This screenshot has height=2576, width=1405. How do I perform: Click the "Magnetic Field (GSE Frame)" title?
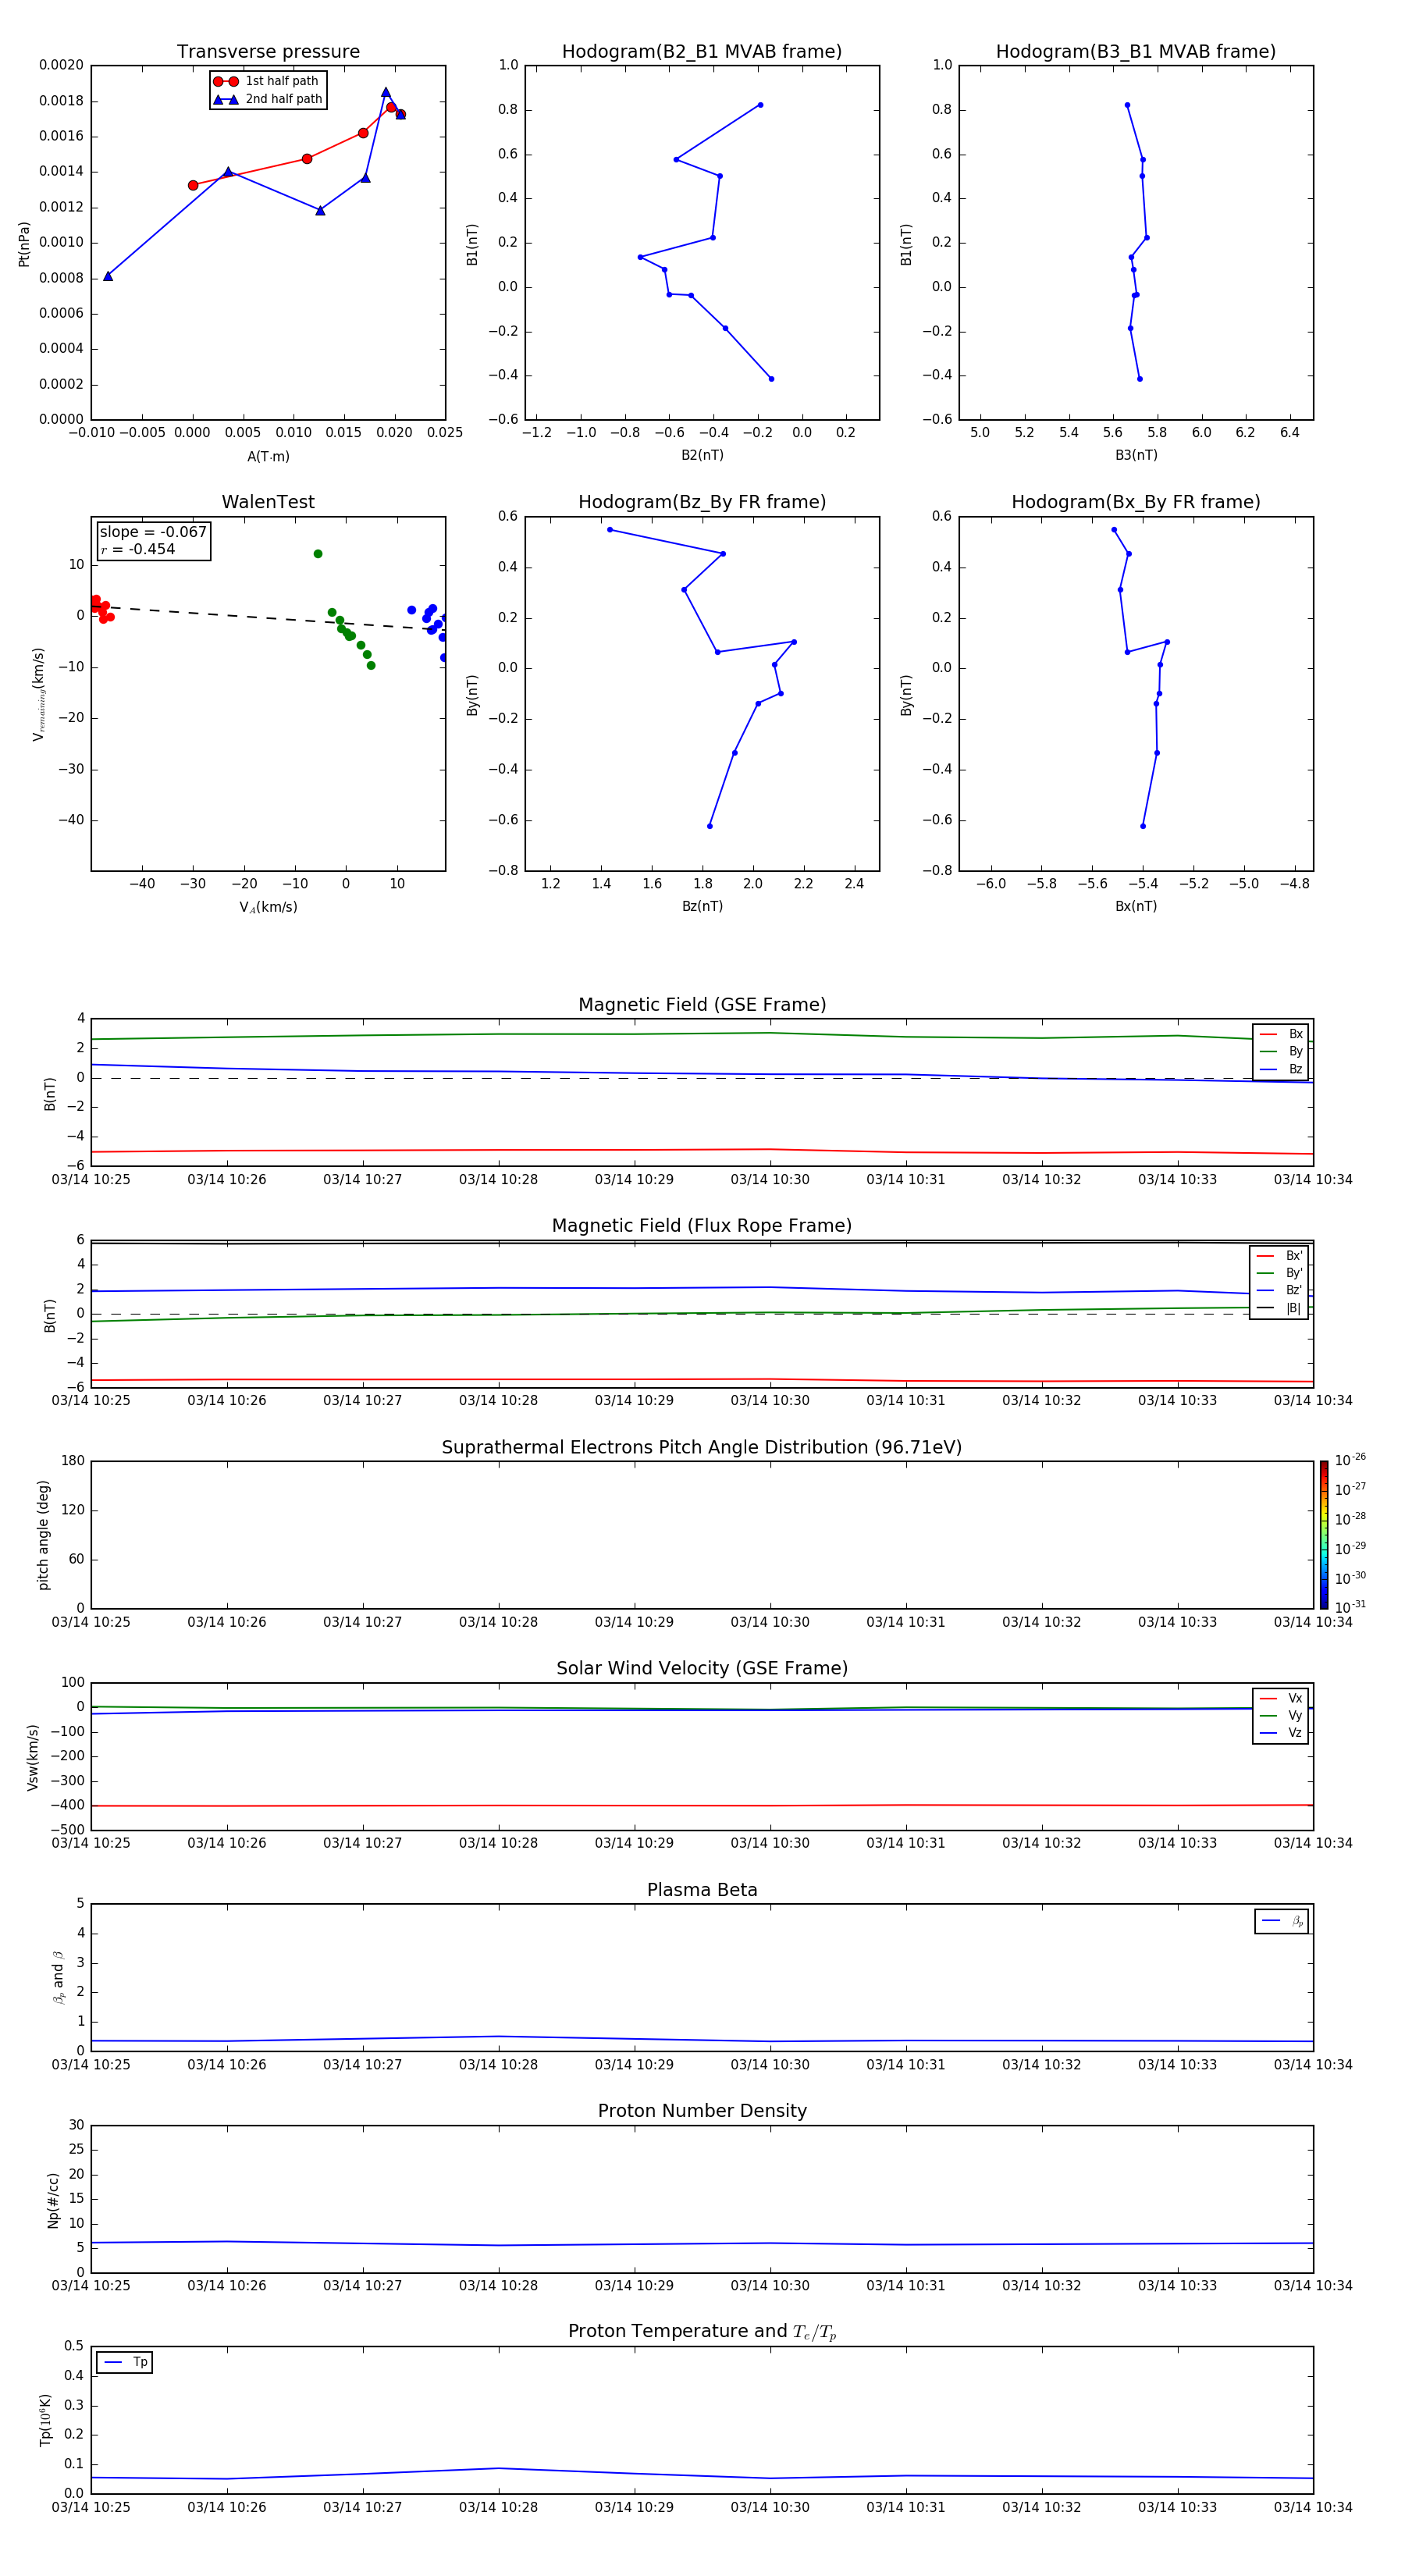[x=702, y=1005]
